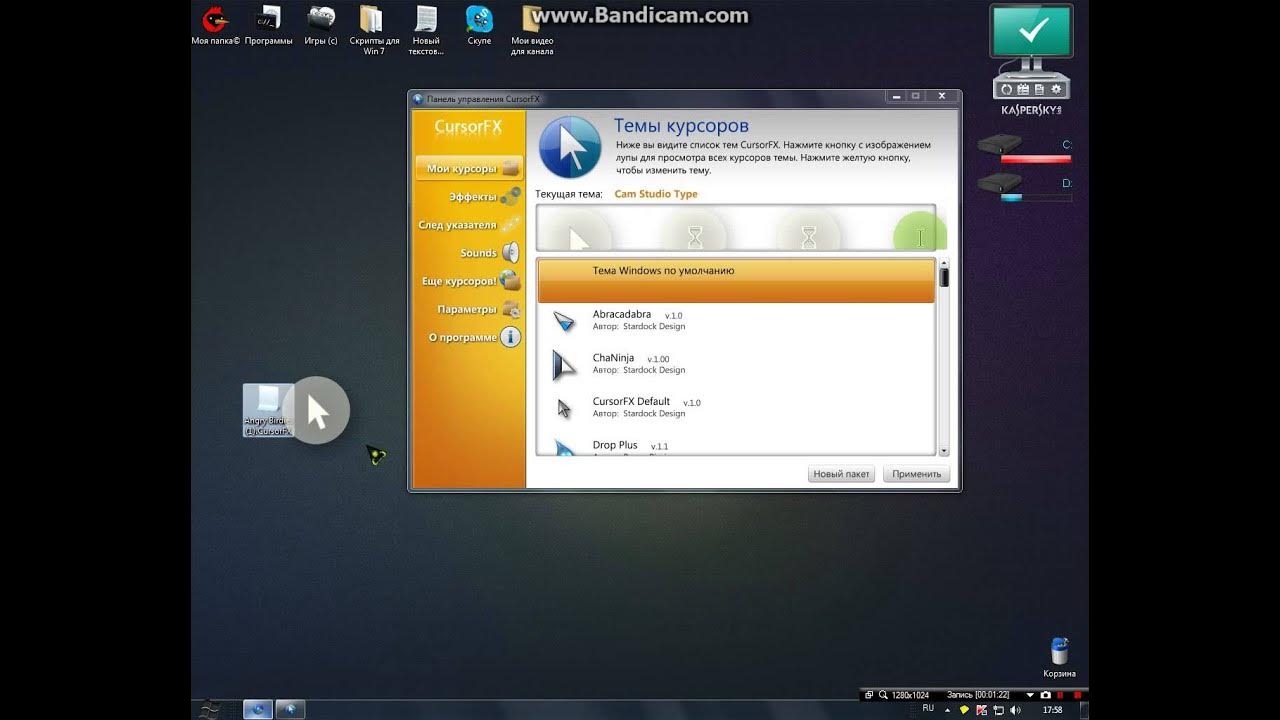
Task: Open the Новый текстов... document icon
Action: tap(426, 30)
